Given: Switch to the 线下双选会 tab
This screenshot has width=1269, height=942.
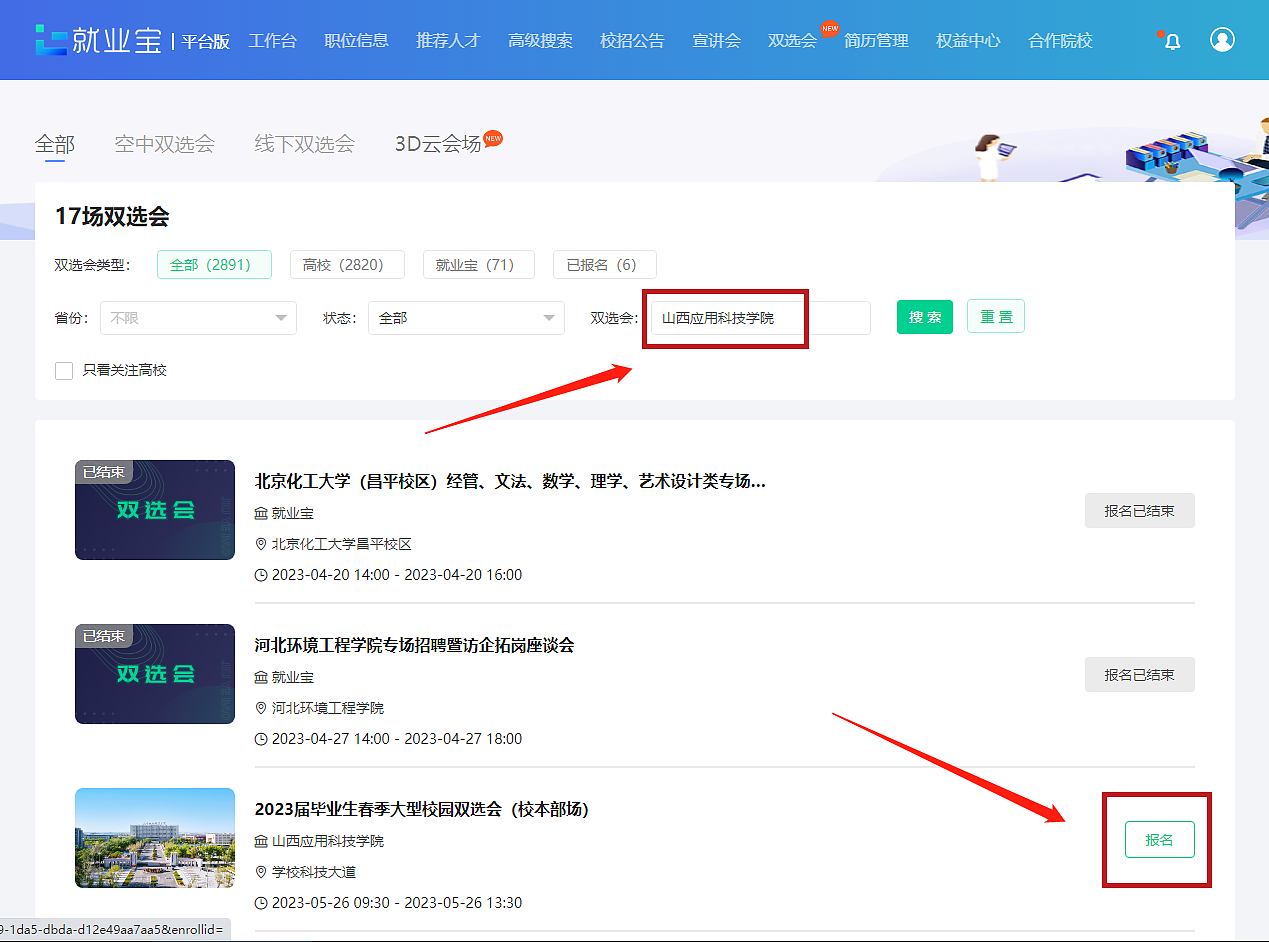Looking at the screenshot, I should [x=304, y=144].
